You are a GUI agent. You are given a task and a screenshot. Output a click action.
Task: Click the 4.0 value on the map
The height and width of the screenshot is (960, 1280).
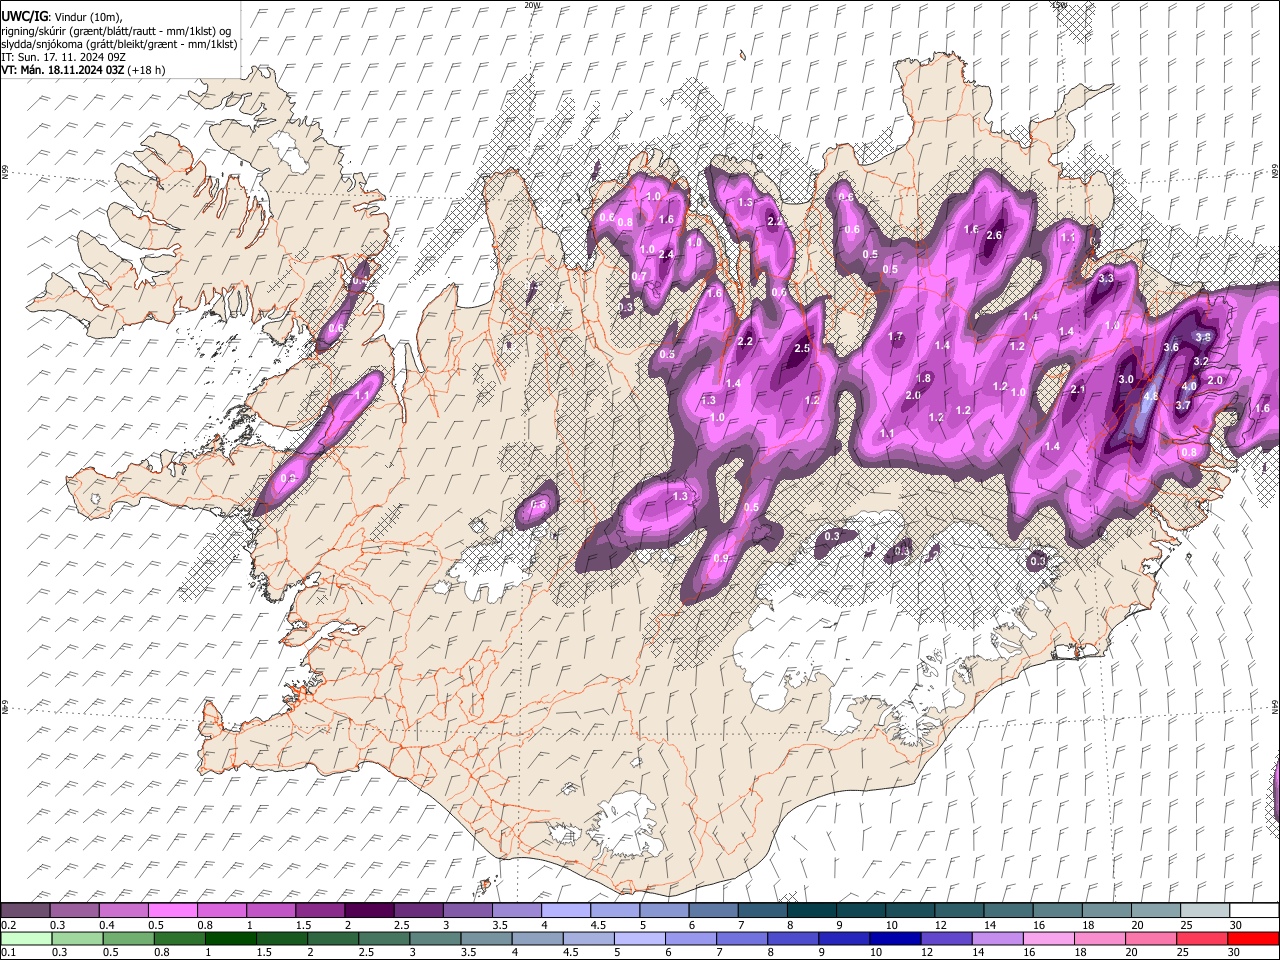(1189, 386)
